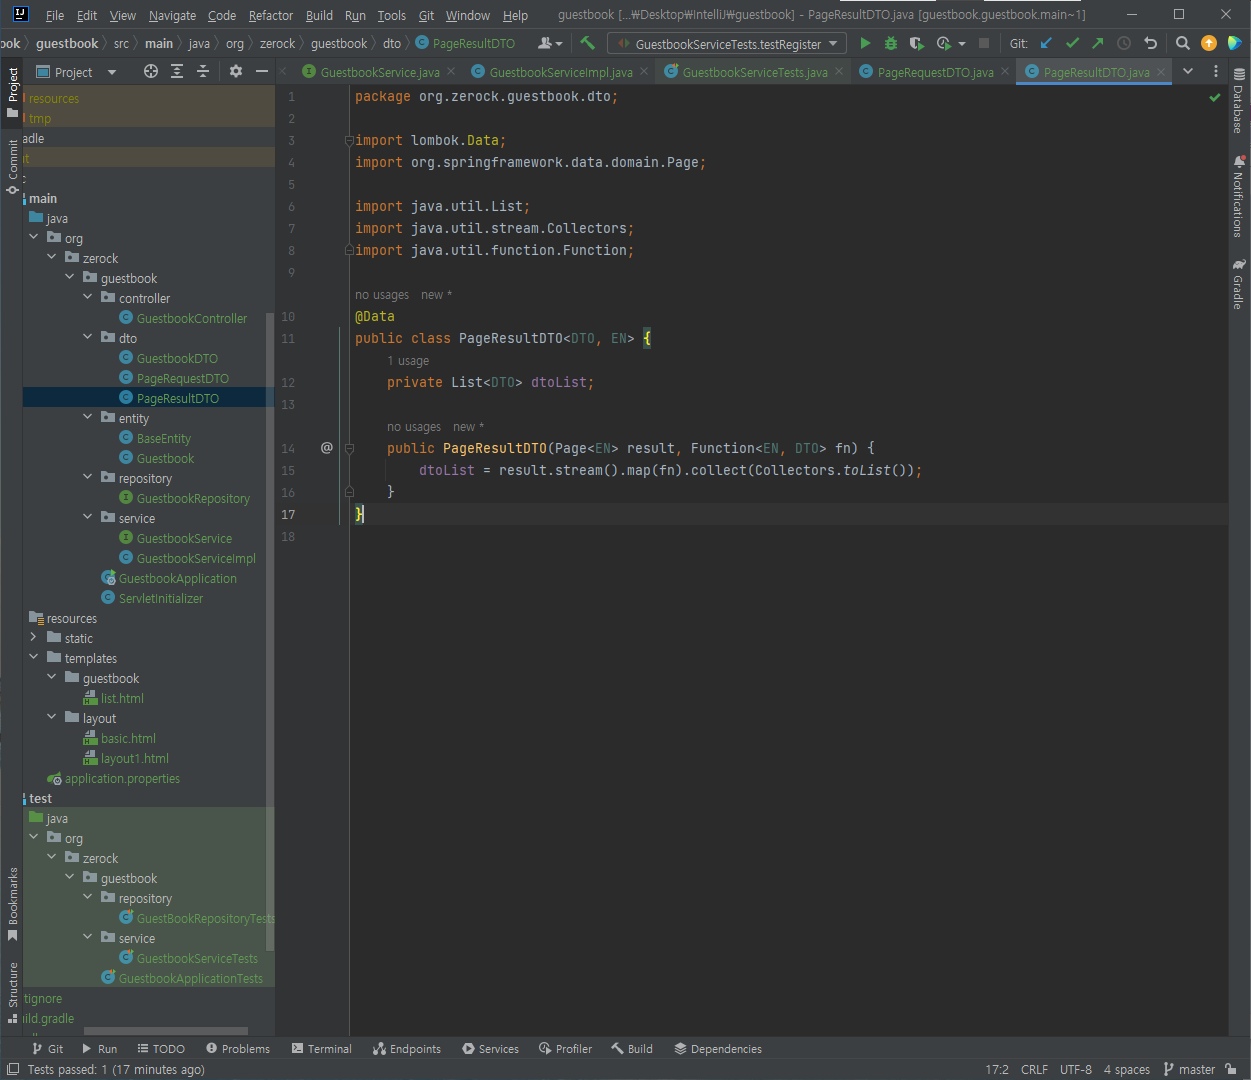Start debugging with the bug icon

[891, 43]
